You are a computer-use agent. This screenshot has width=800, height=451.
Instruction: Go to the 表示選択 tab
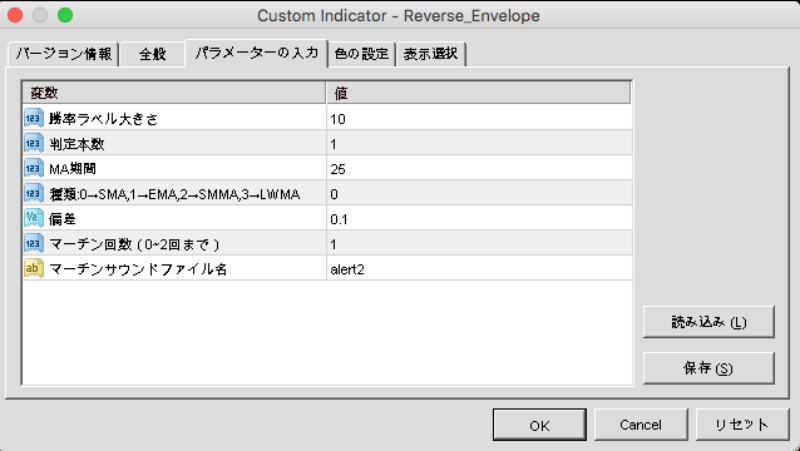point(431,54)
